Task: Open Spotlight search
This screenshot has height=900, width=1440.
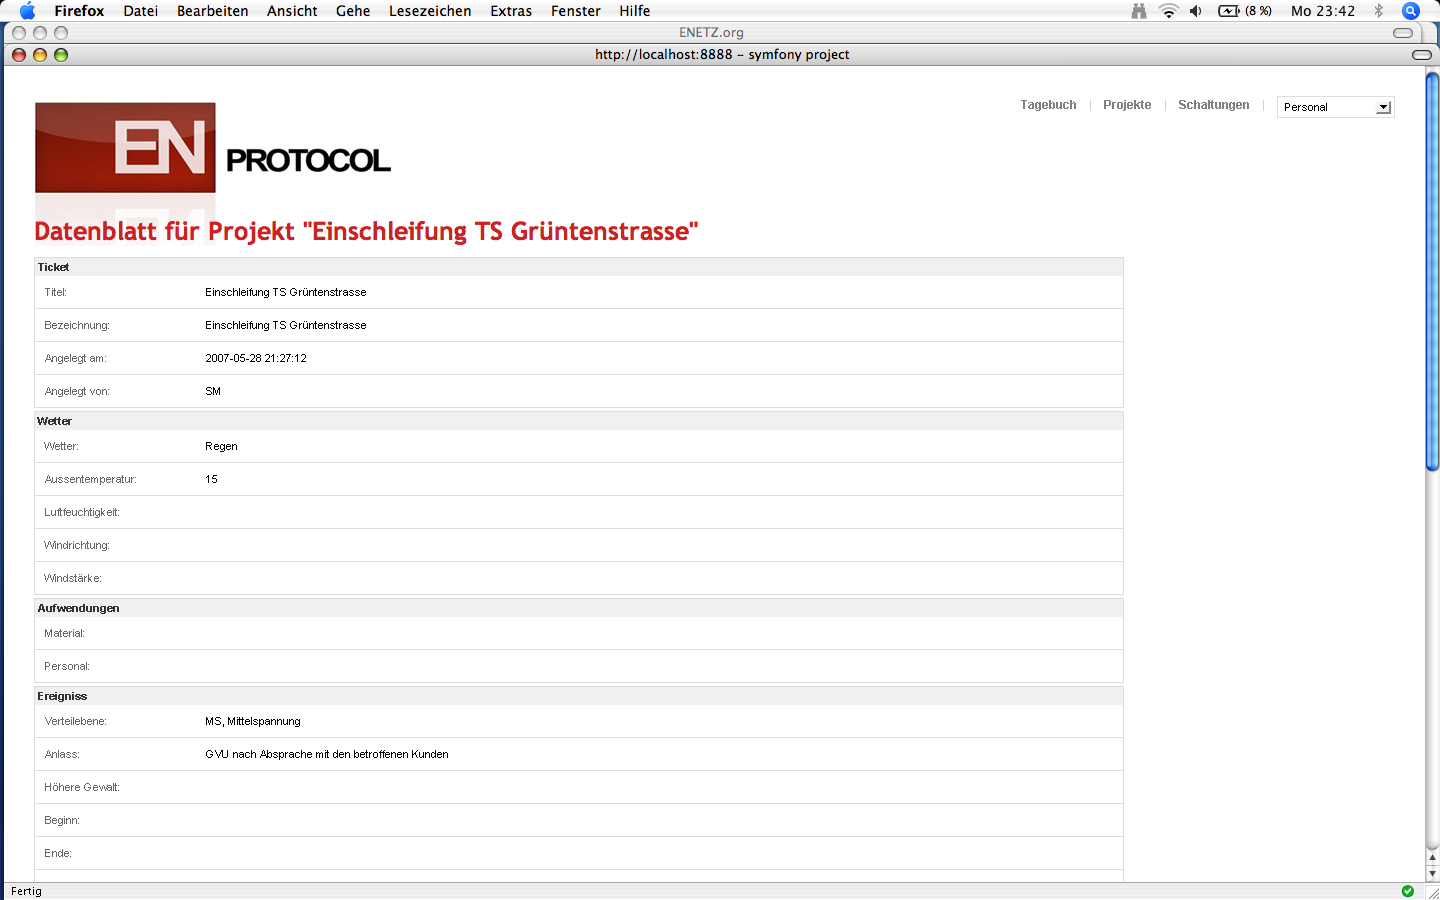Action: 1411,11
